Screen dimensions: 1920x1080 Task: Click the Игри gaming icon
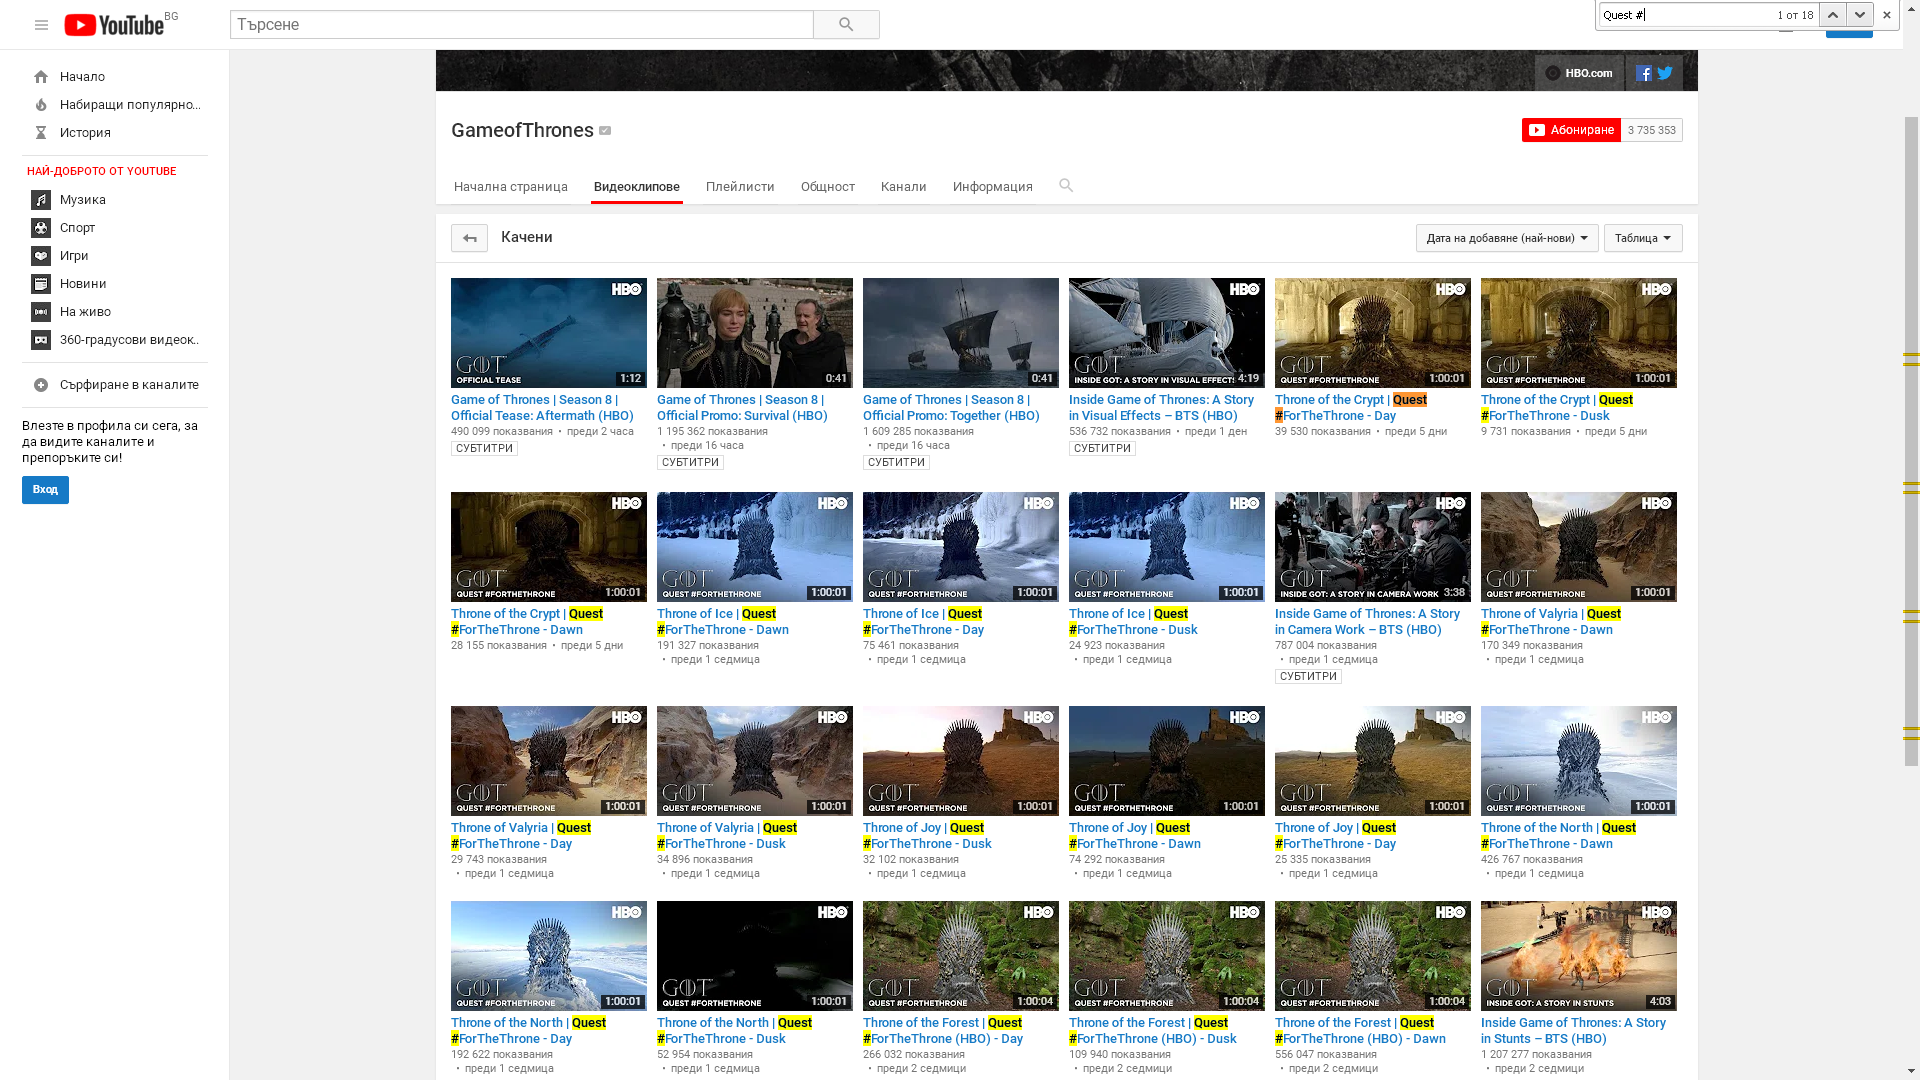pos(41,256)
